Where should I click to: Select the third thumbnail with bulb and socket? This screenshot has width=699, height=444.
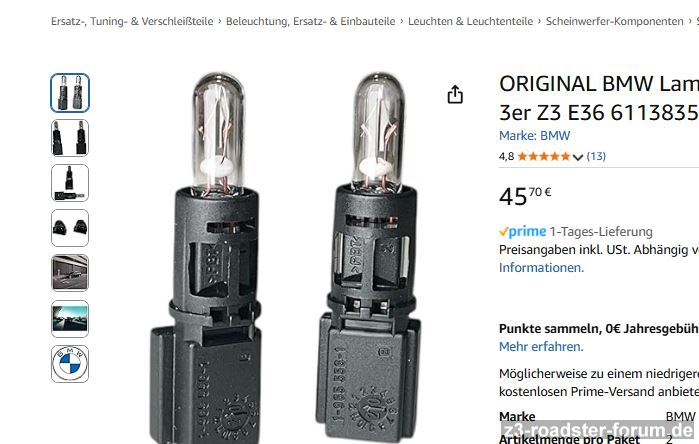[70, 183]
